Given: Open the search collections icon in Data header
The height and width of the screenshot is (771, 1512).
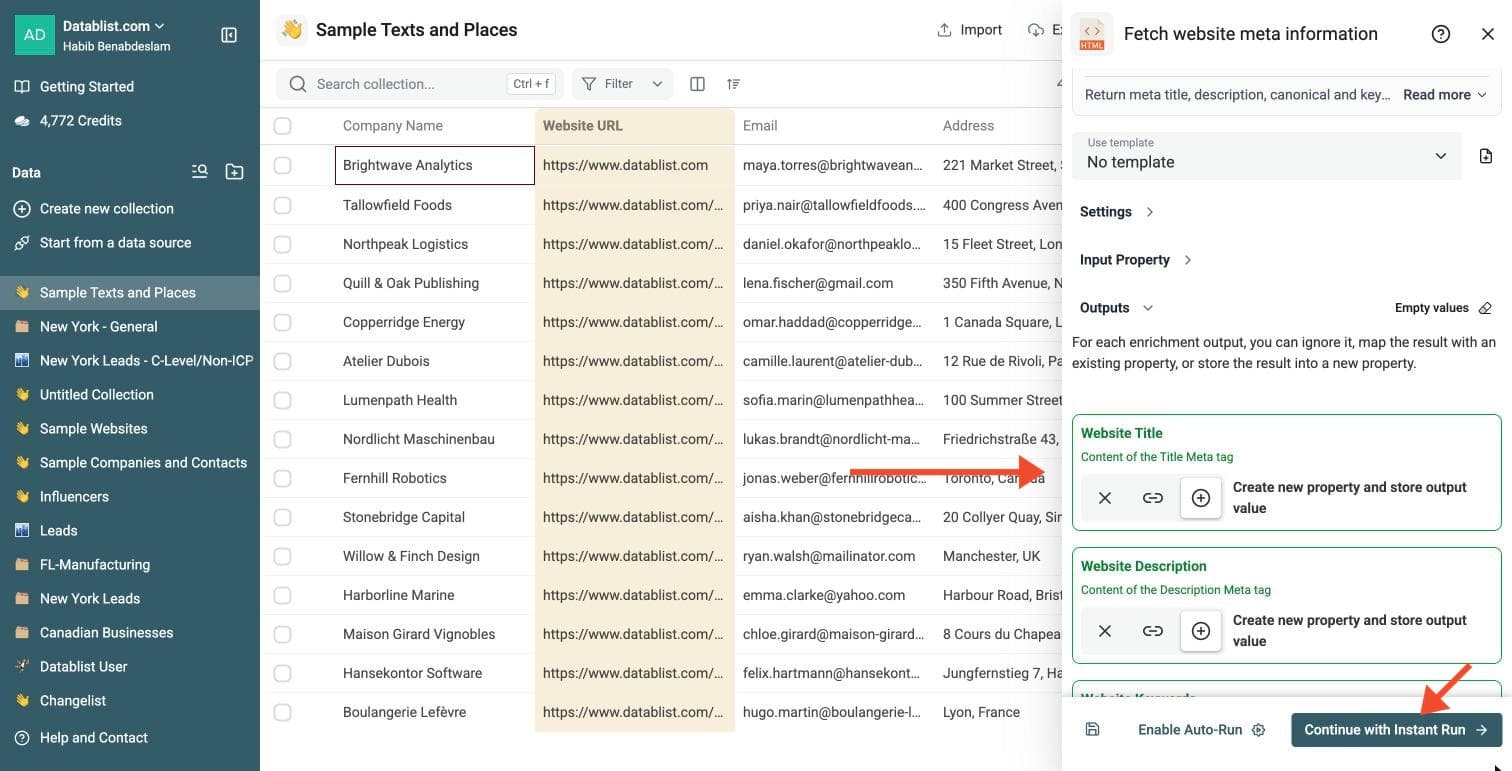Looking at the screenshot, I should click(200, 172).
